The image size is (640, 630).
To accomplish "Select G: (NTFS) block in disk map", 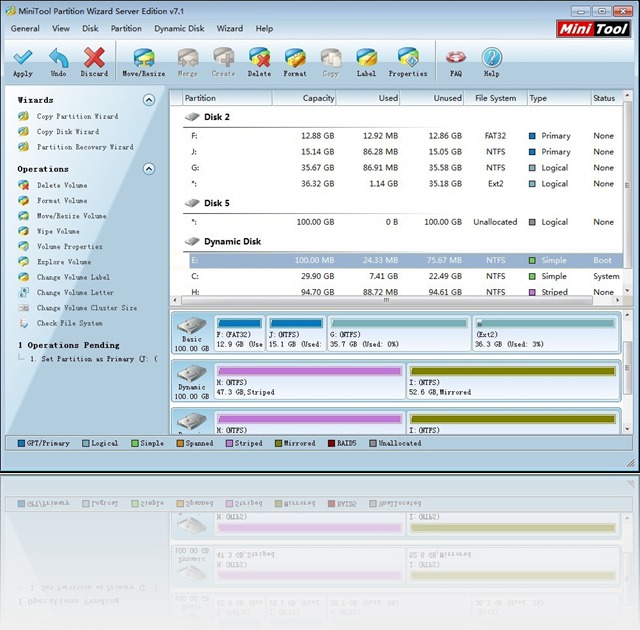I will point(399,333).
